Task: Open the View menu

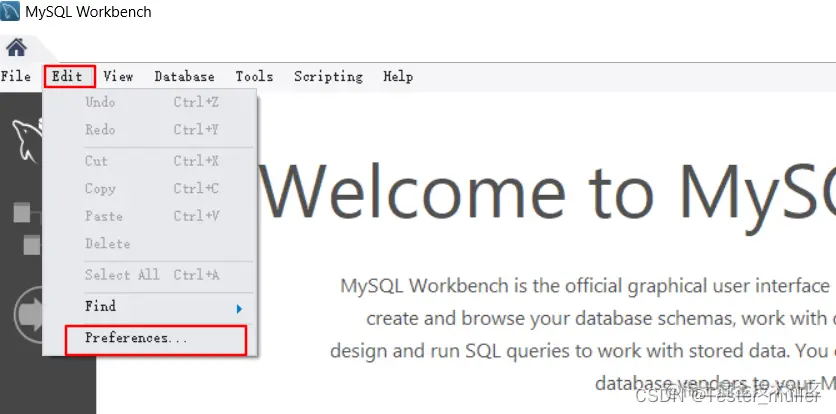Action: click(118, 77)
